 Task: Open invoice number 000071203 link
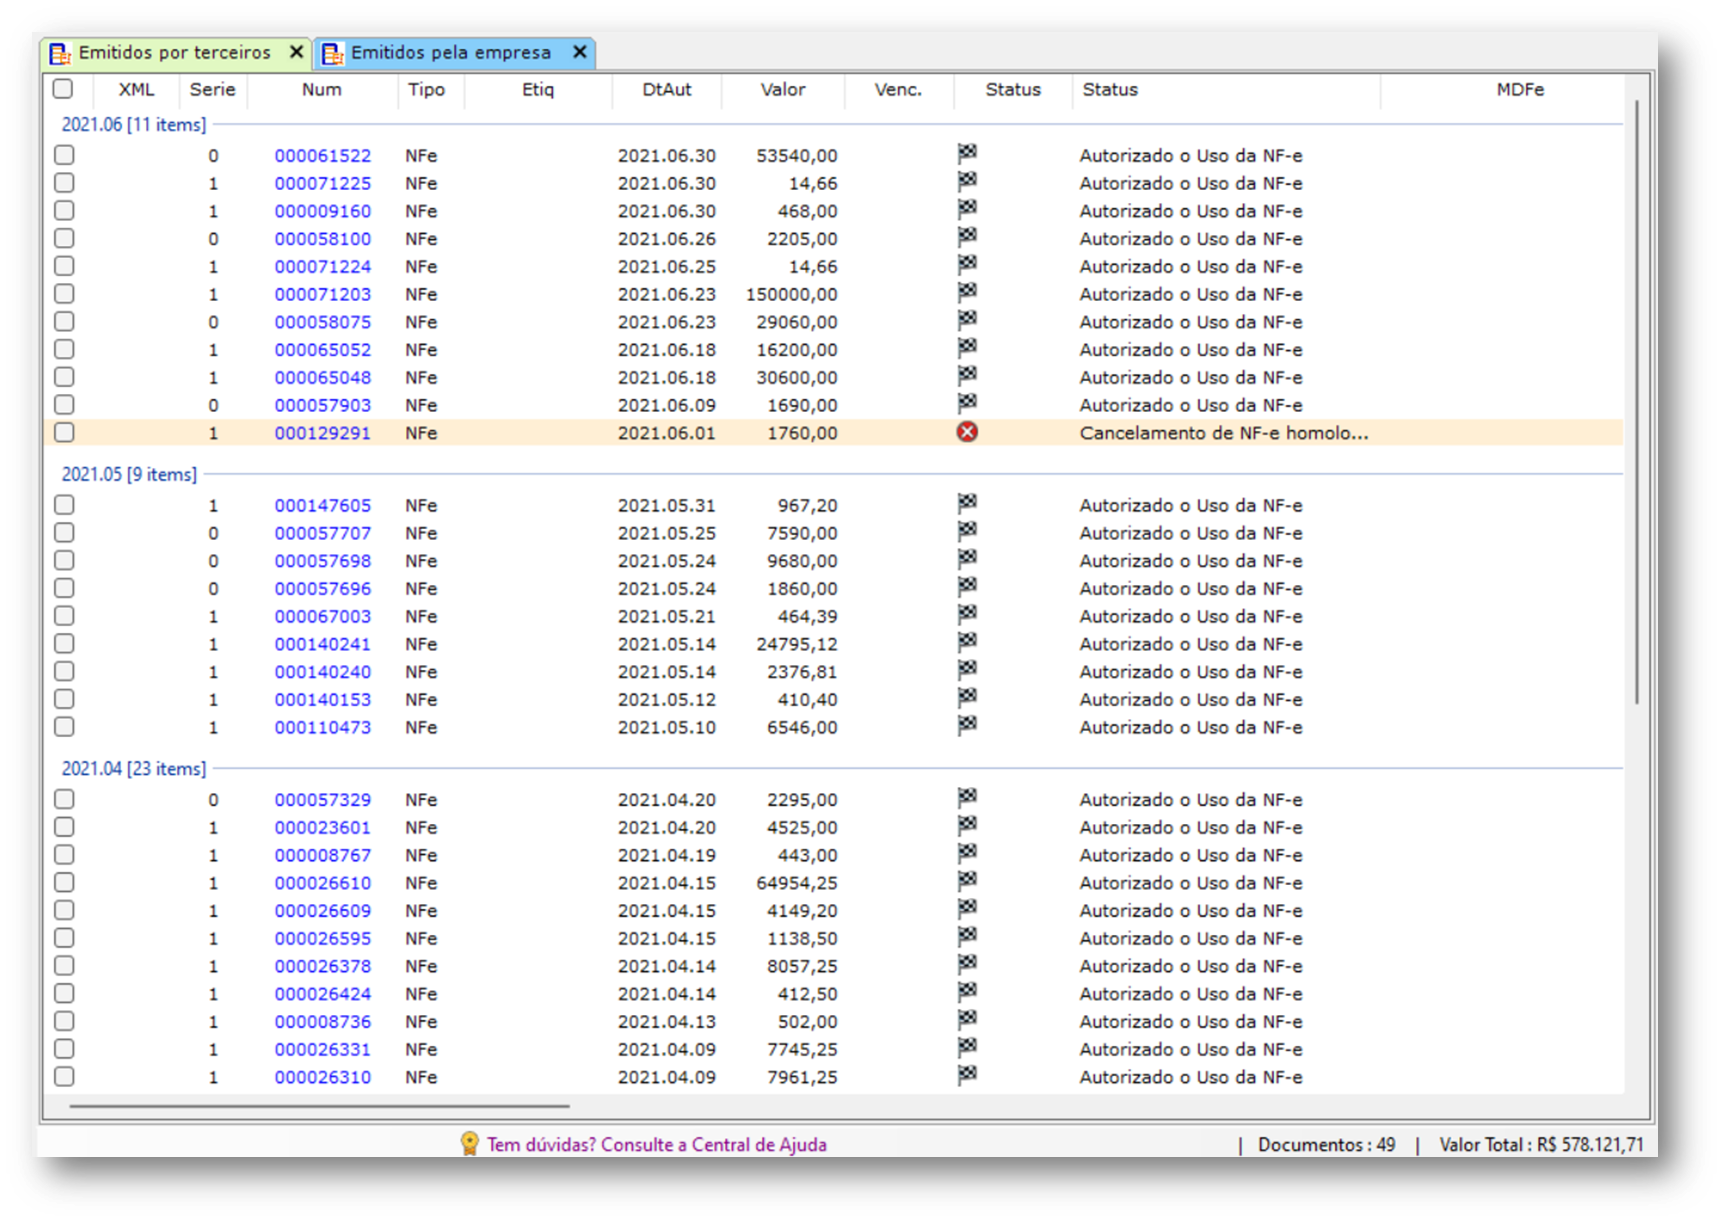[323, 294]
